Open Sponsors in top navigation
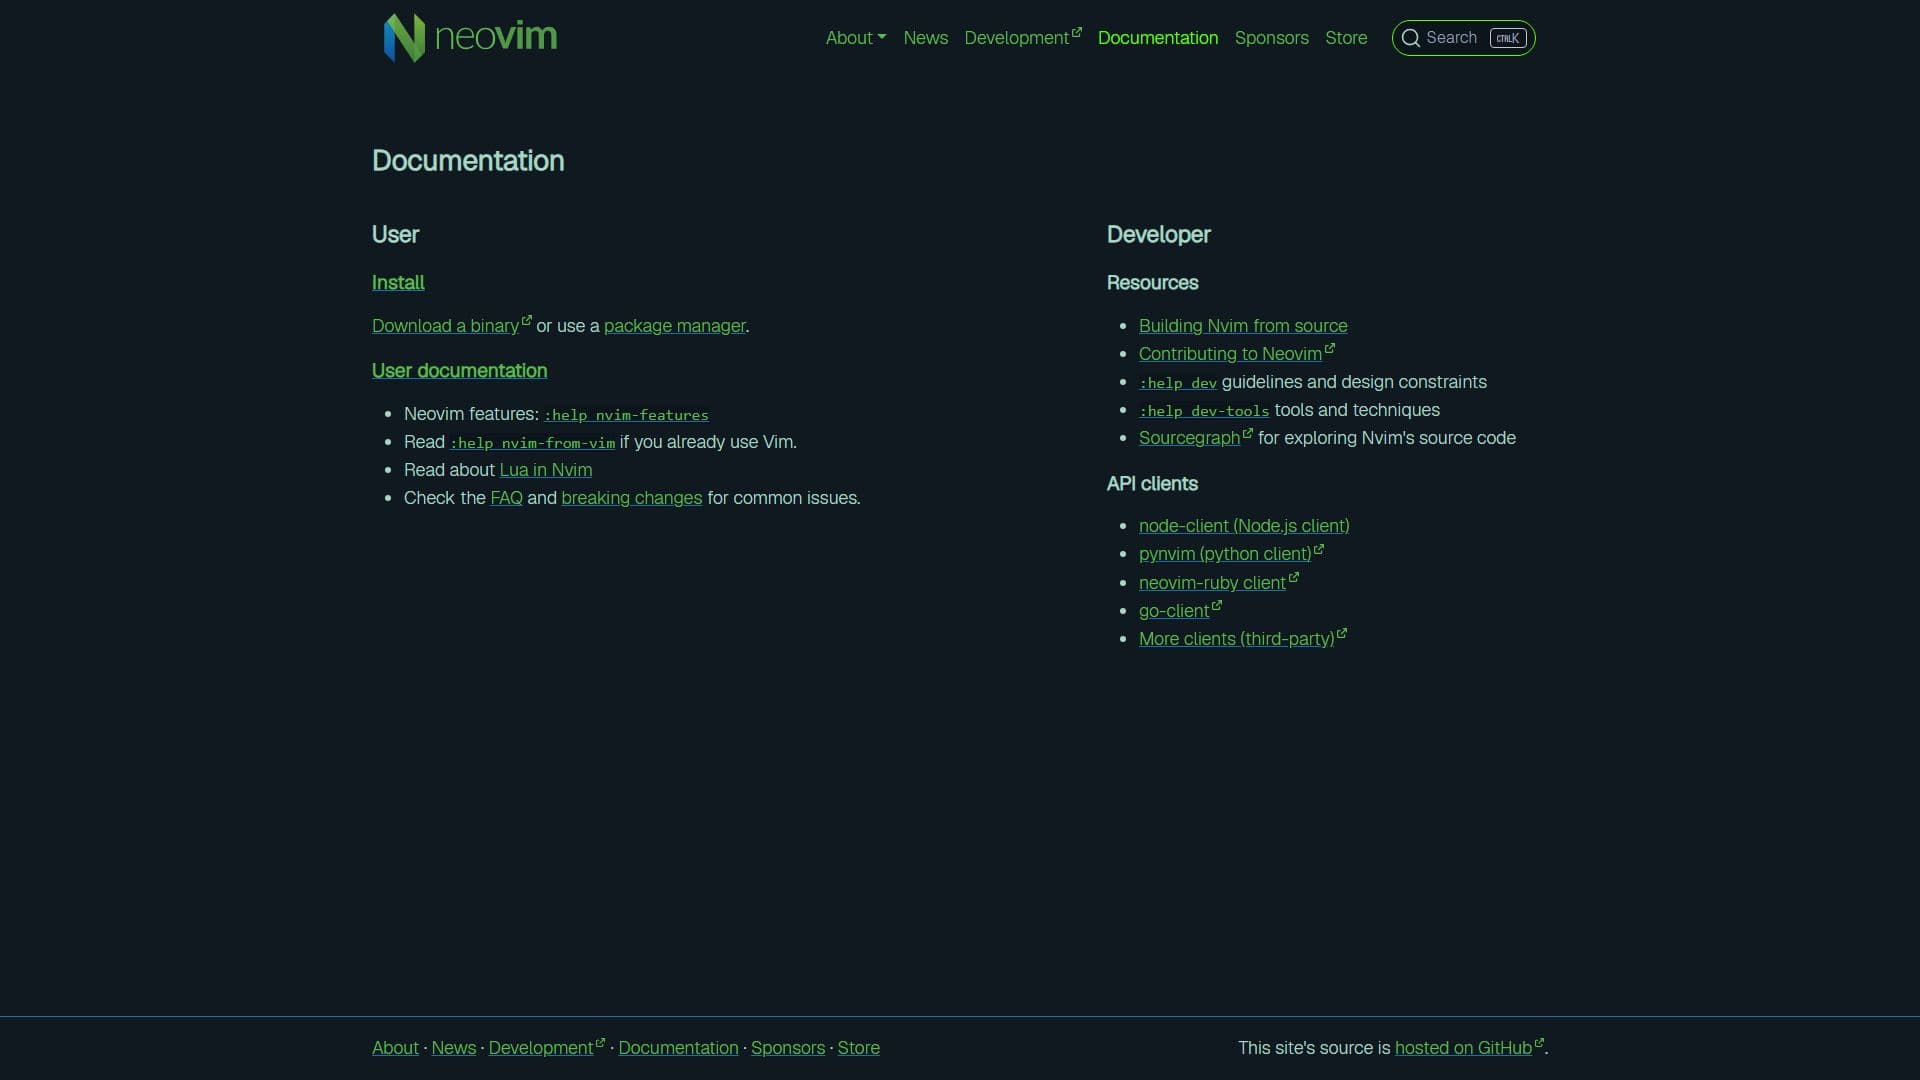Image resolution: width=1920 pixels, height=1080 pixels. pos(1271,38)
